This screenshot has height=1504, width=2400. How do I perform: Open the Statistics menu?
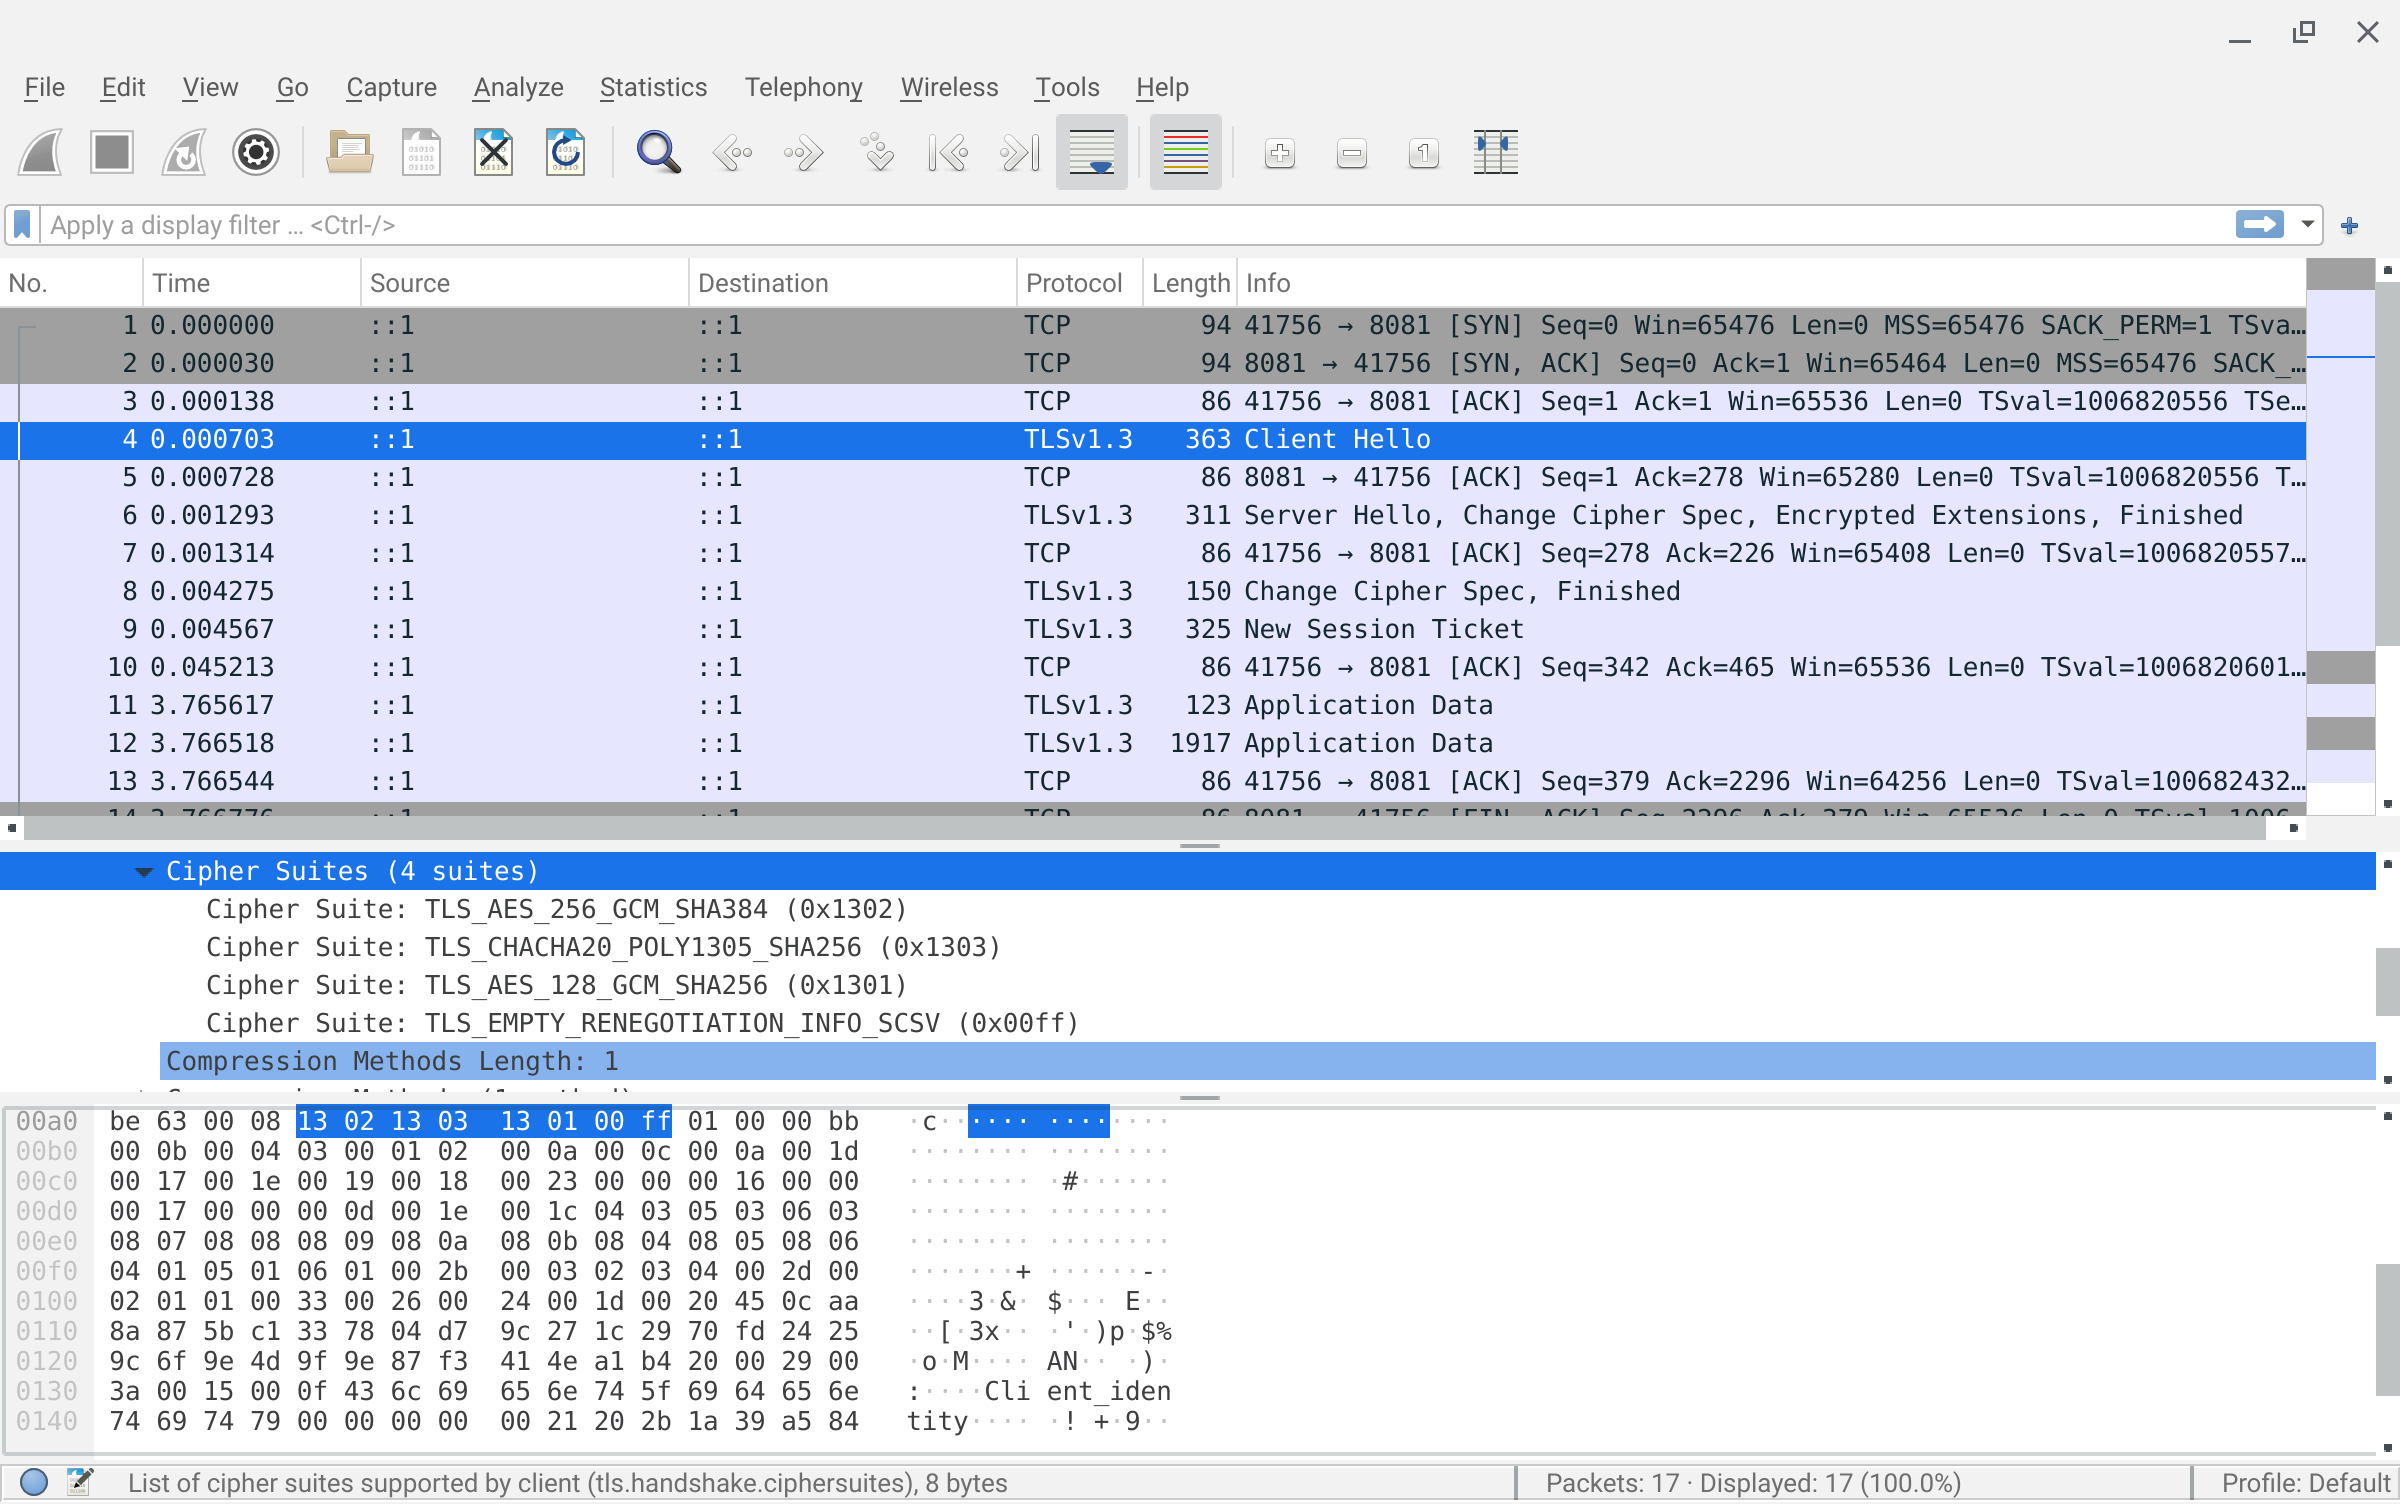coord(653,88)
